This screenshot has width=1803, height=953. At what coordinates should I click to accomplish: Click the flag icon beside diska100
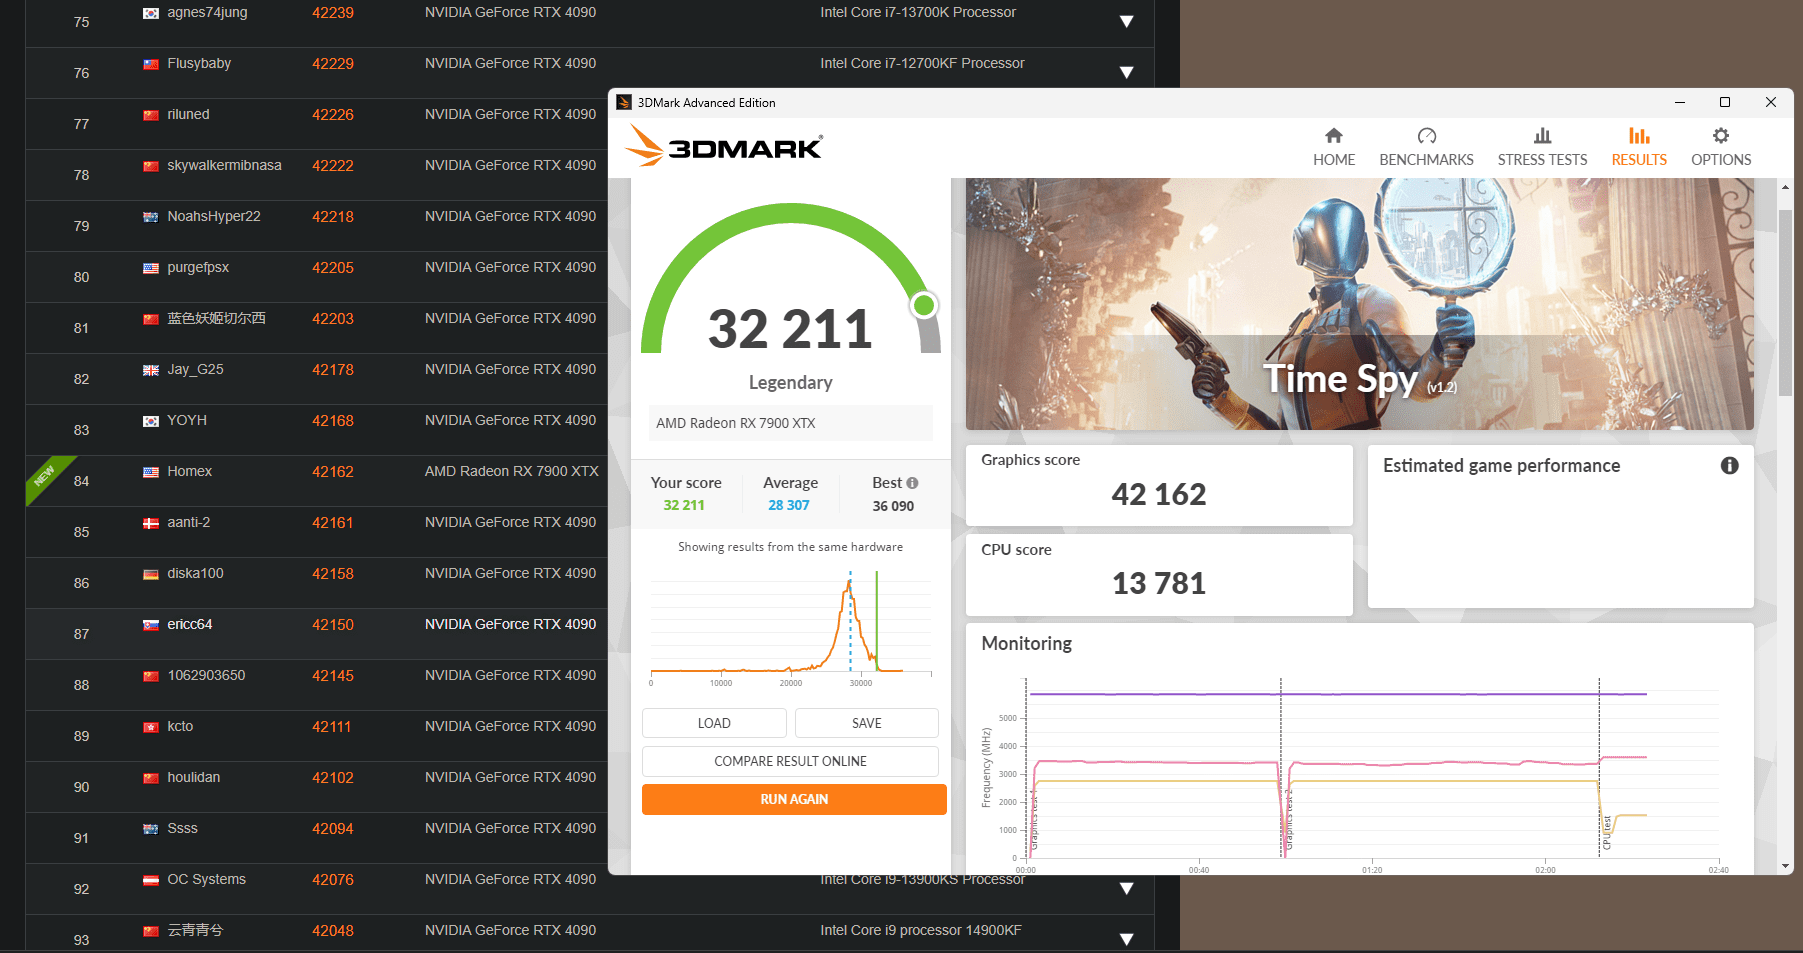(151, 574)
